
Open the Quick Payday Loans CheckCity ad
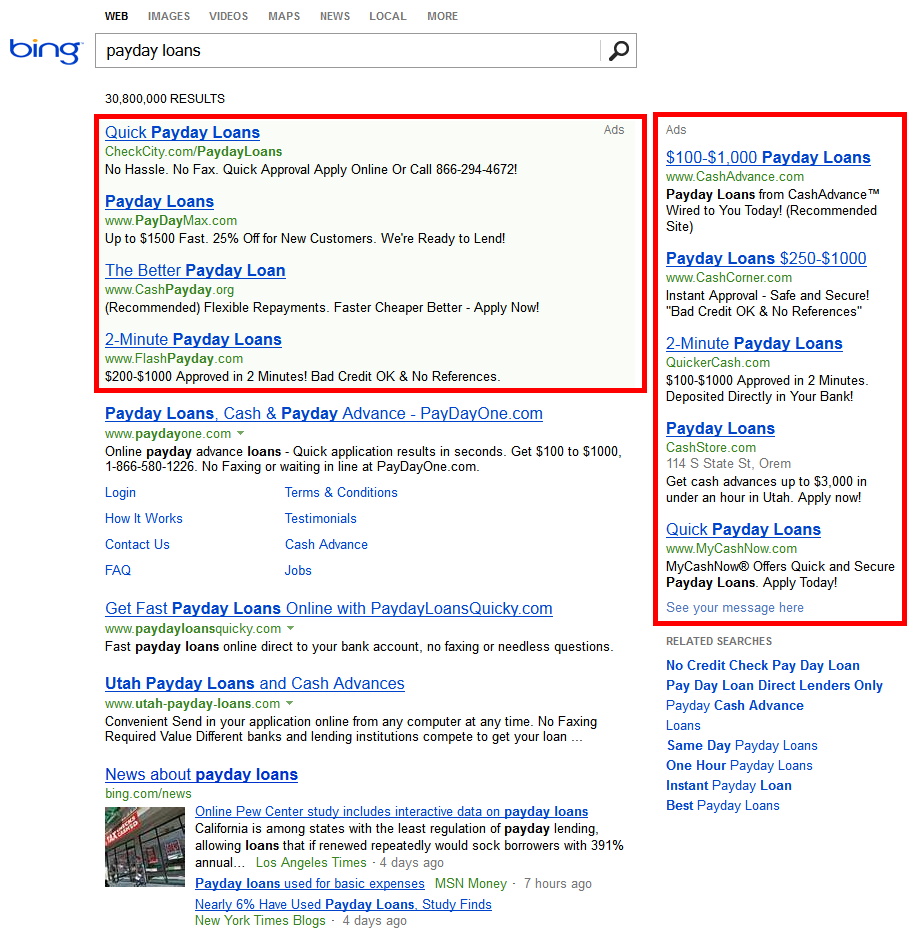(182, 132)
